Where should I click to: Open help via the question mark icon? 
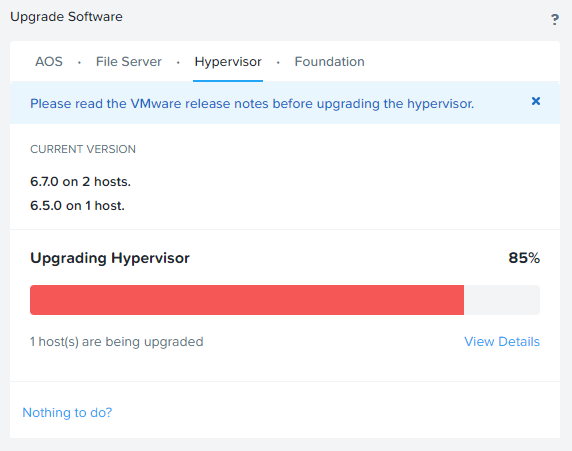[x=554, y=19]
